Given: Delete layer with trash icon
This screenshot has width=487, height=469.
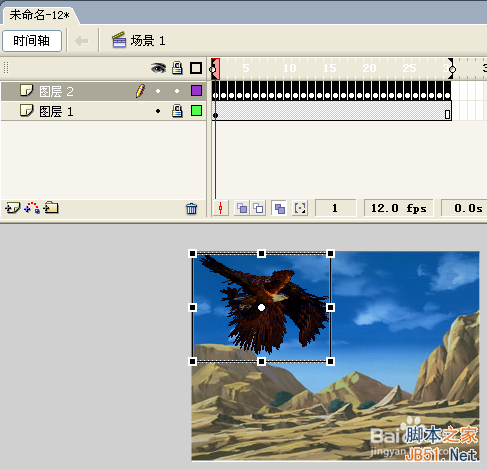Looking at the screenshot, I should coord(191,208).
